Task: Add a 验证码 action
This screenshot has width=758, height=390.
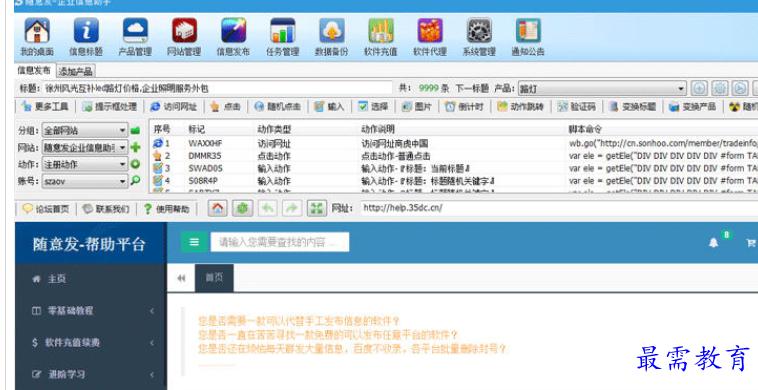Action: 577,106
